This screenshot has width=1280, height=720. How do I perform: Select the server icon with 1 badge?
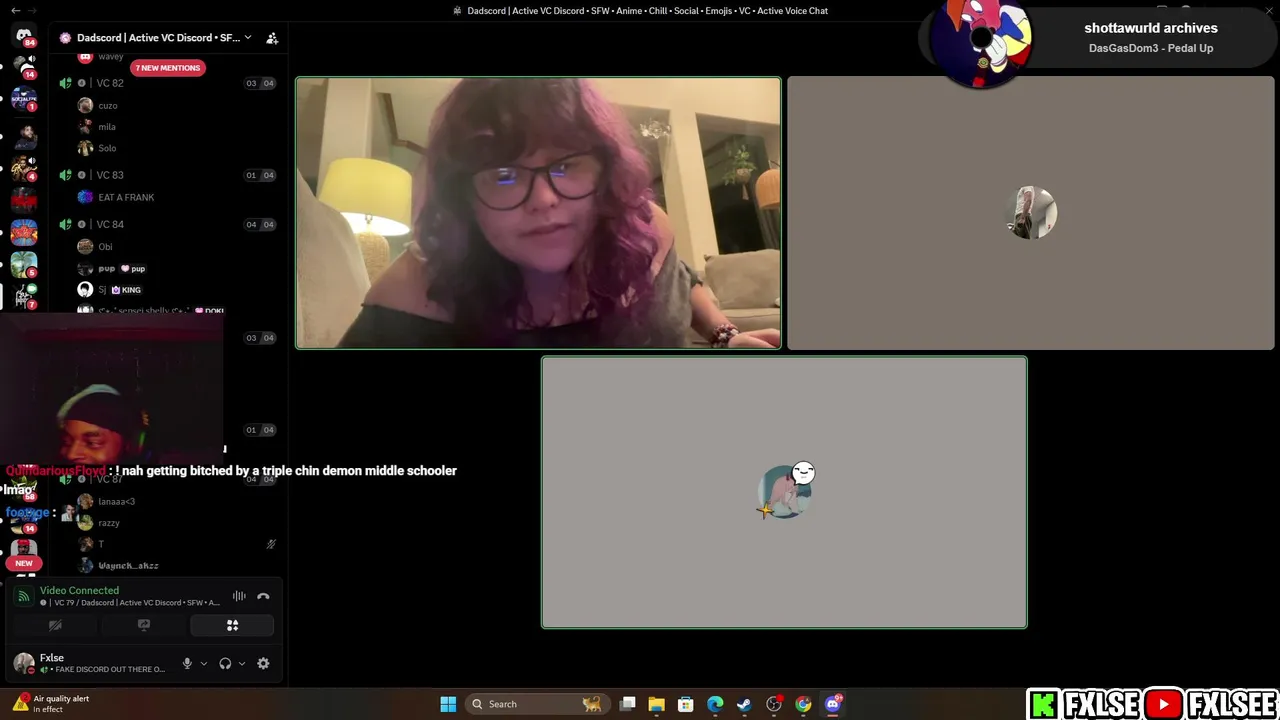pyautogui.click(x=24, y=98)
